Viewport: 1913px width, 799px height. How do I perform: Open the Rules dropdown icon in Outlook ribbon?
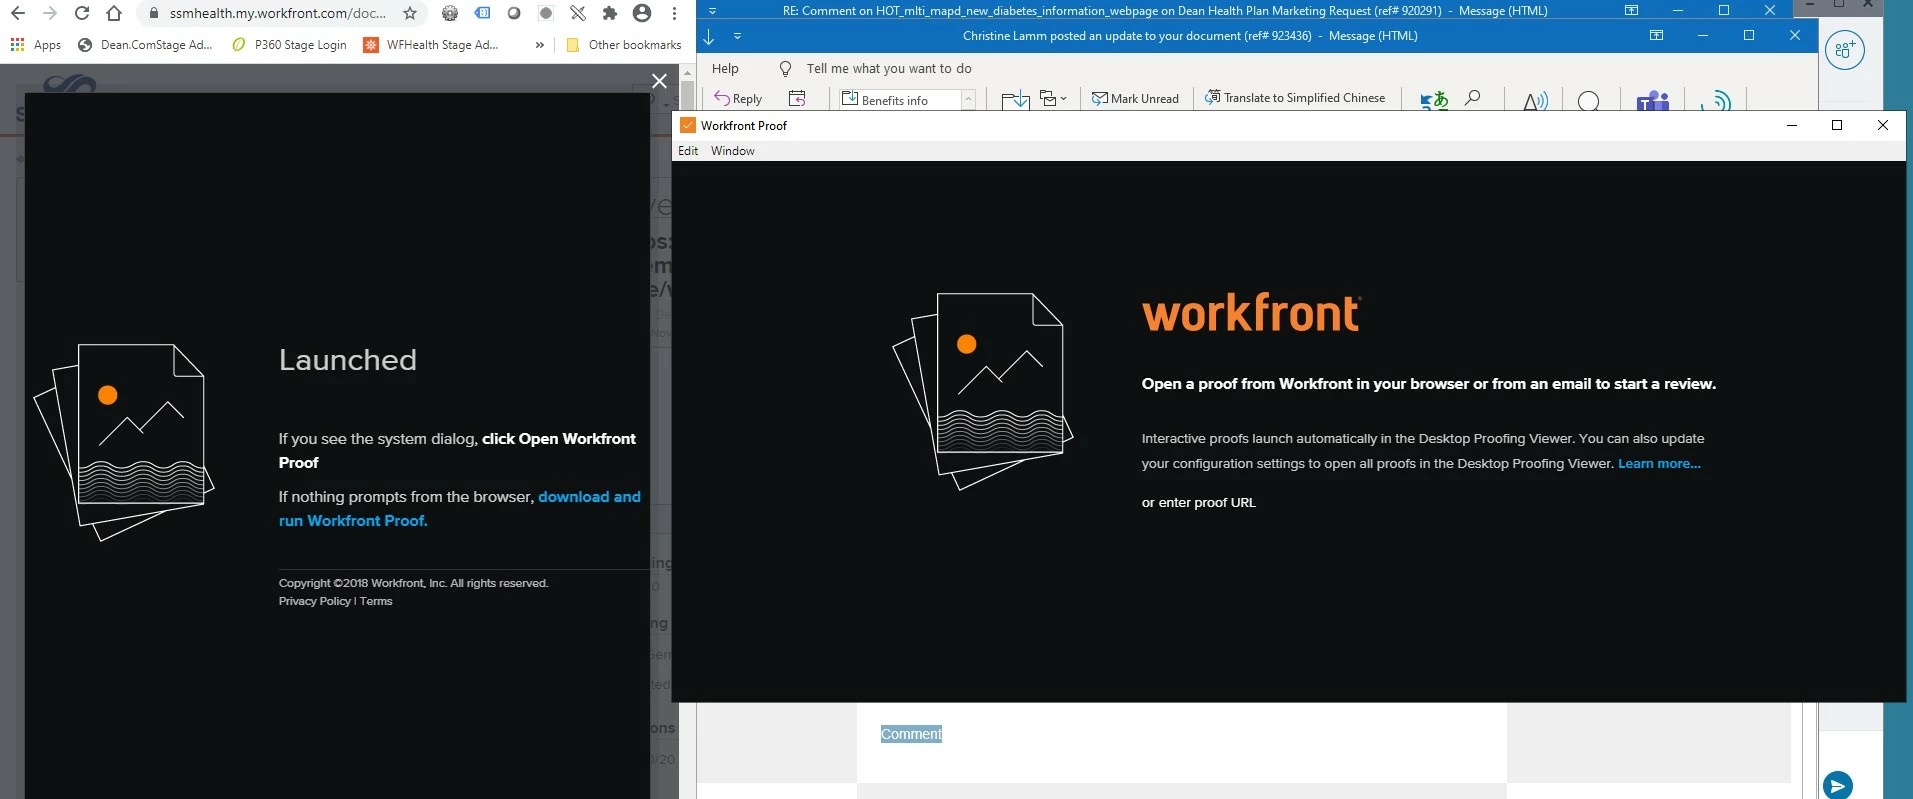click(x=1053, y=98)
